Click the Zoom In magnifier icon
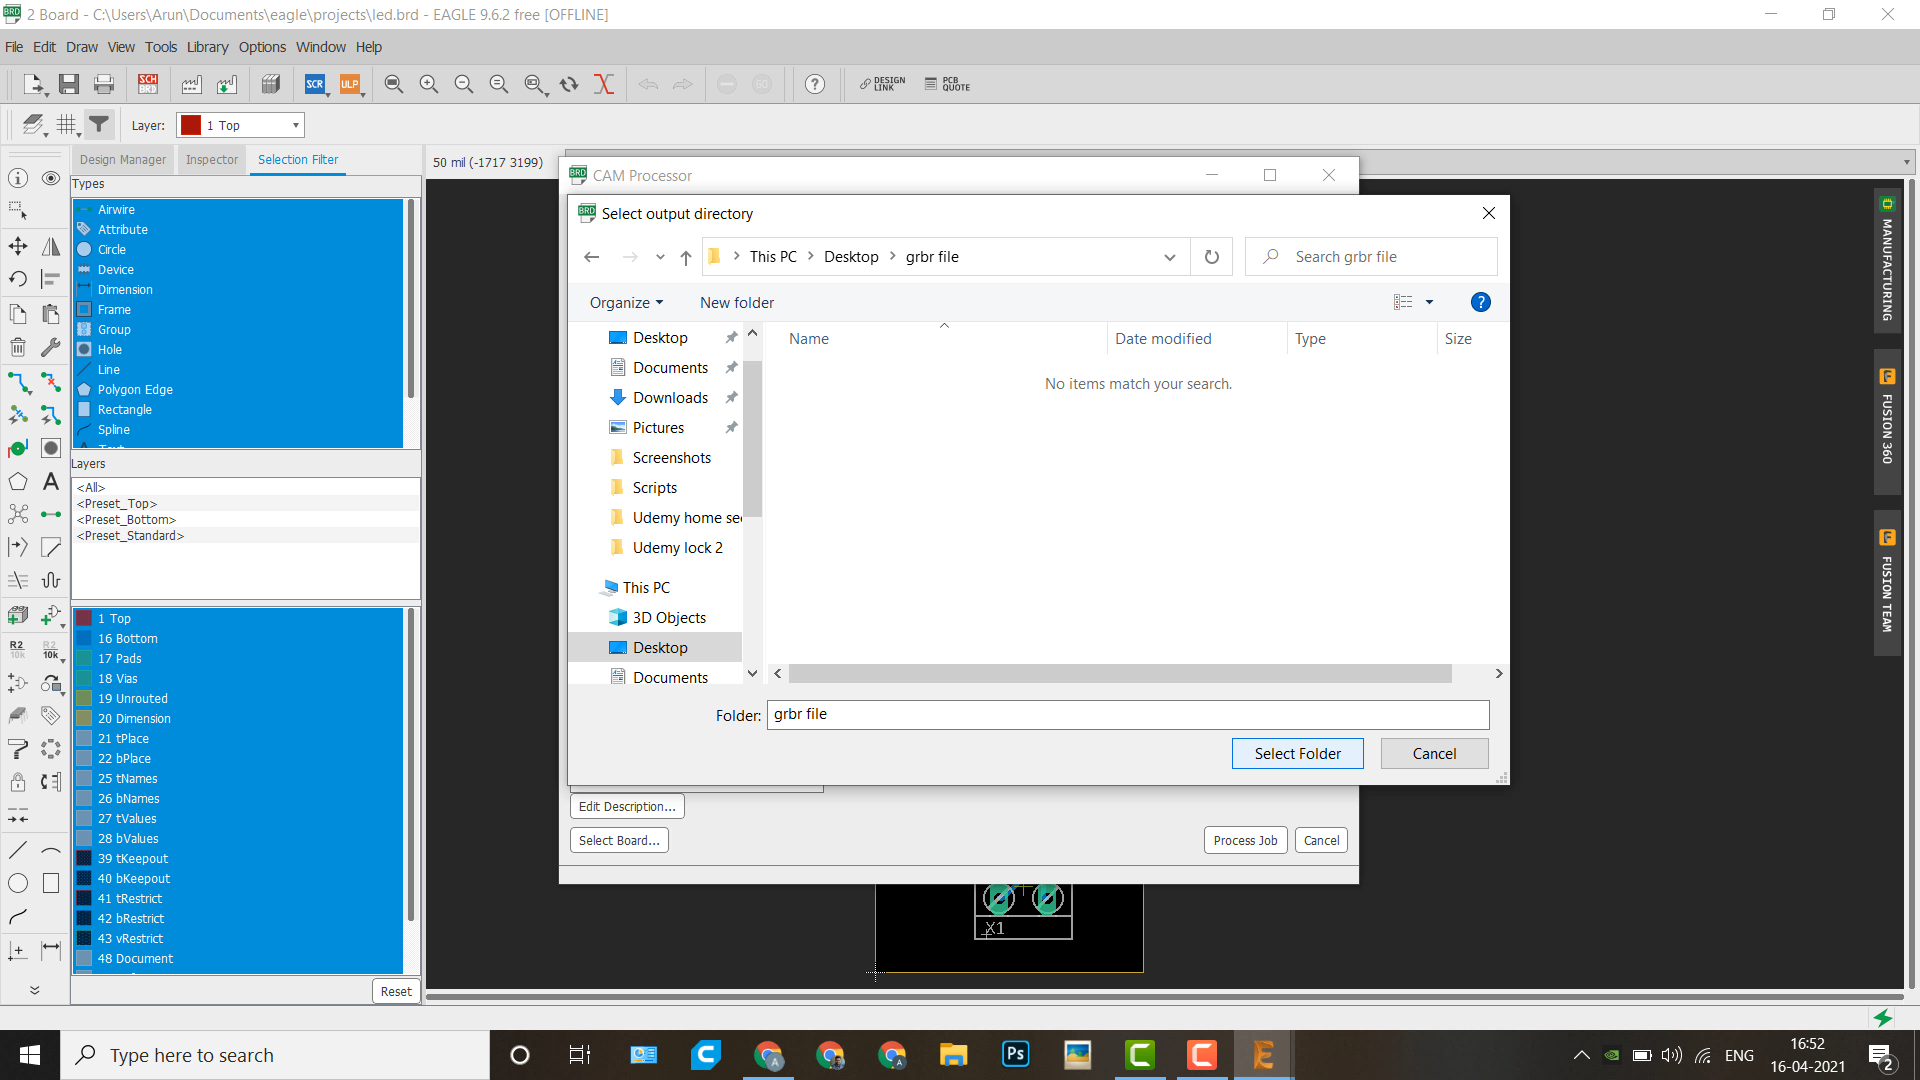1920x1080 pixels. (429, 84)
